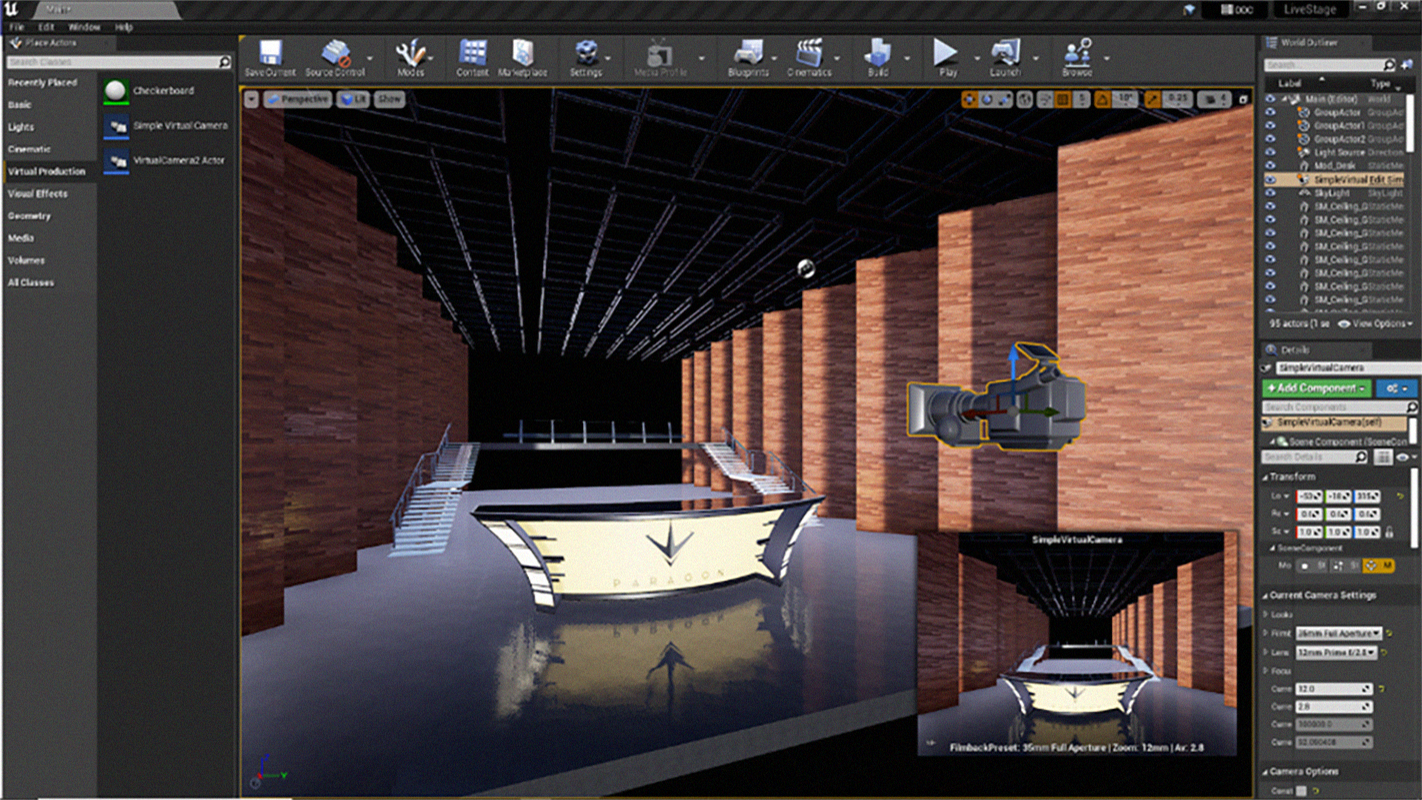The image size is (1422, 800).
Task: Click the Build toolbar icon
Action: (878, 53)
